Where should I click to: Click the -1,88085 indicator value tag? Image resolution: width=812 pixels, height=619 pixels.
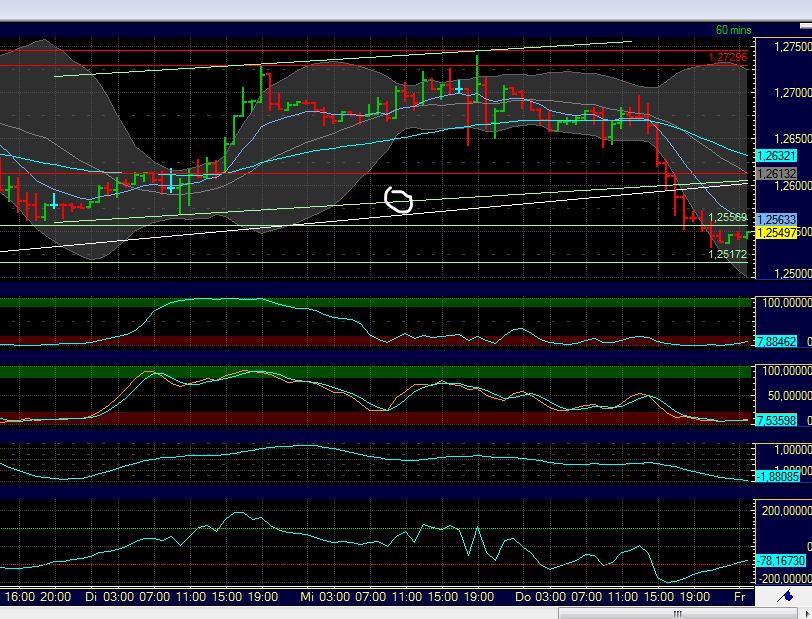coord(778,476)
